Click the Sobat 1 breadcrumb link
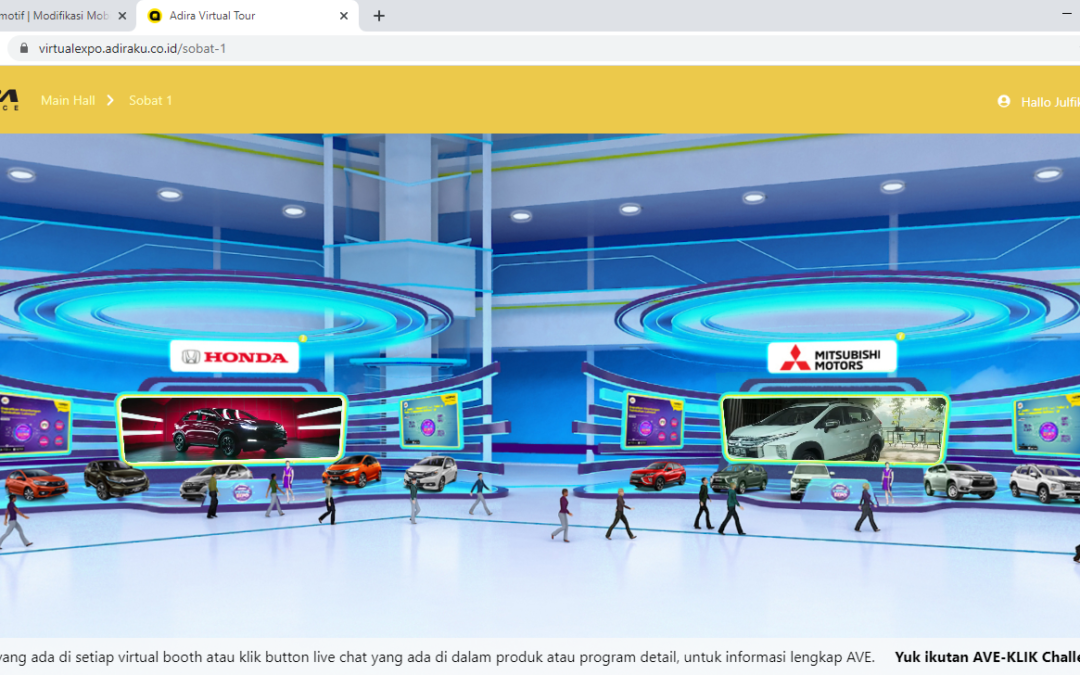Viewport: 1080px width, 675px height. tap(150, 100)
